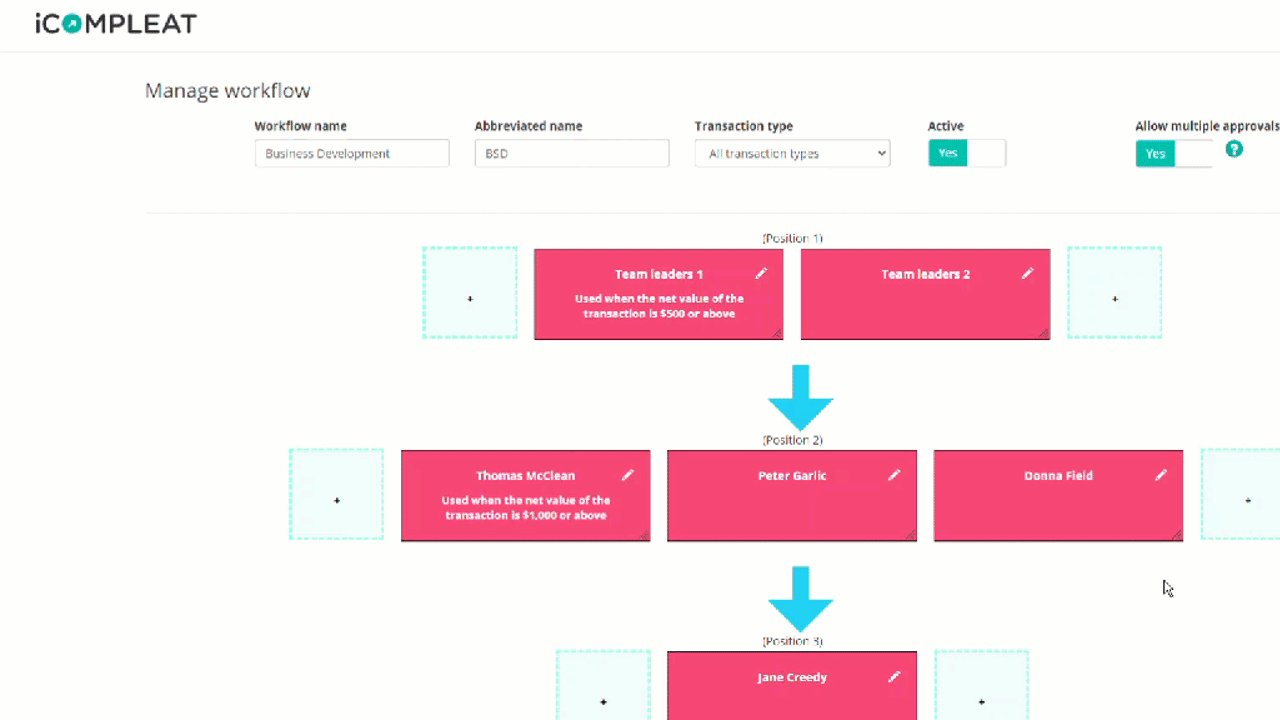Screen dimensions: 1280x720
Task: Click pencil icon on Thomas McClean card
Action: pyautogui.click(x=628, y=475)
